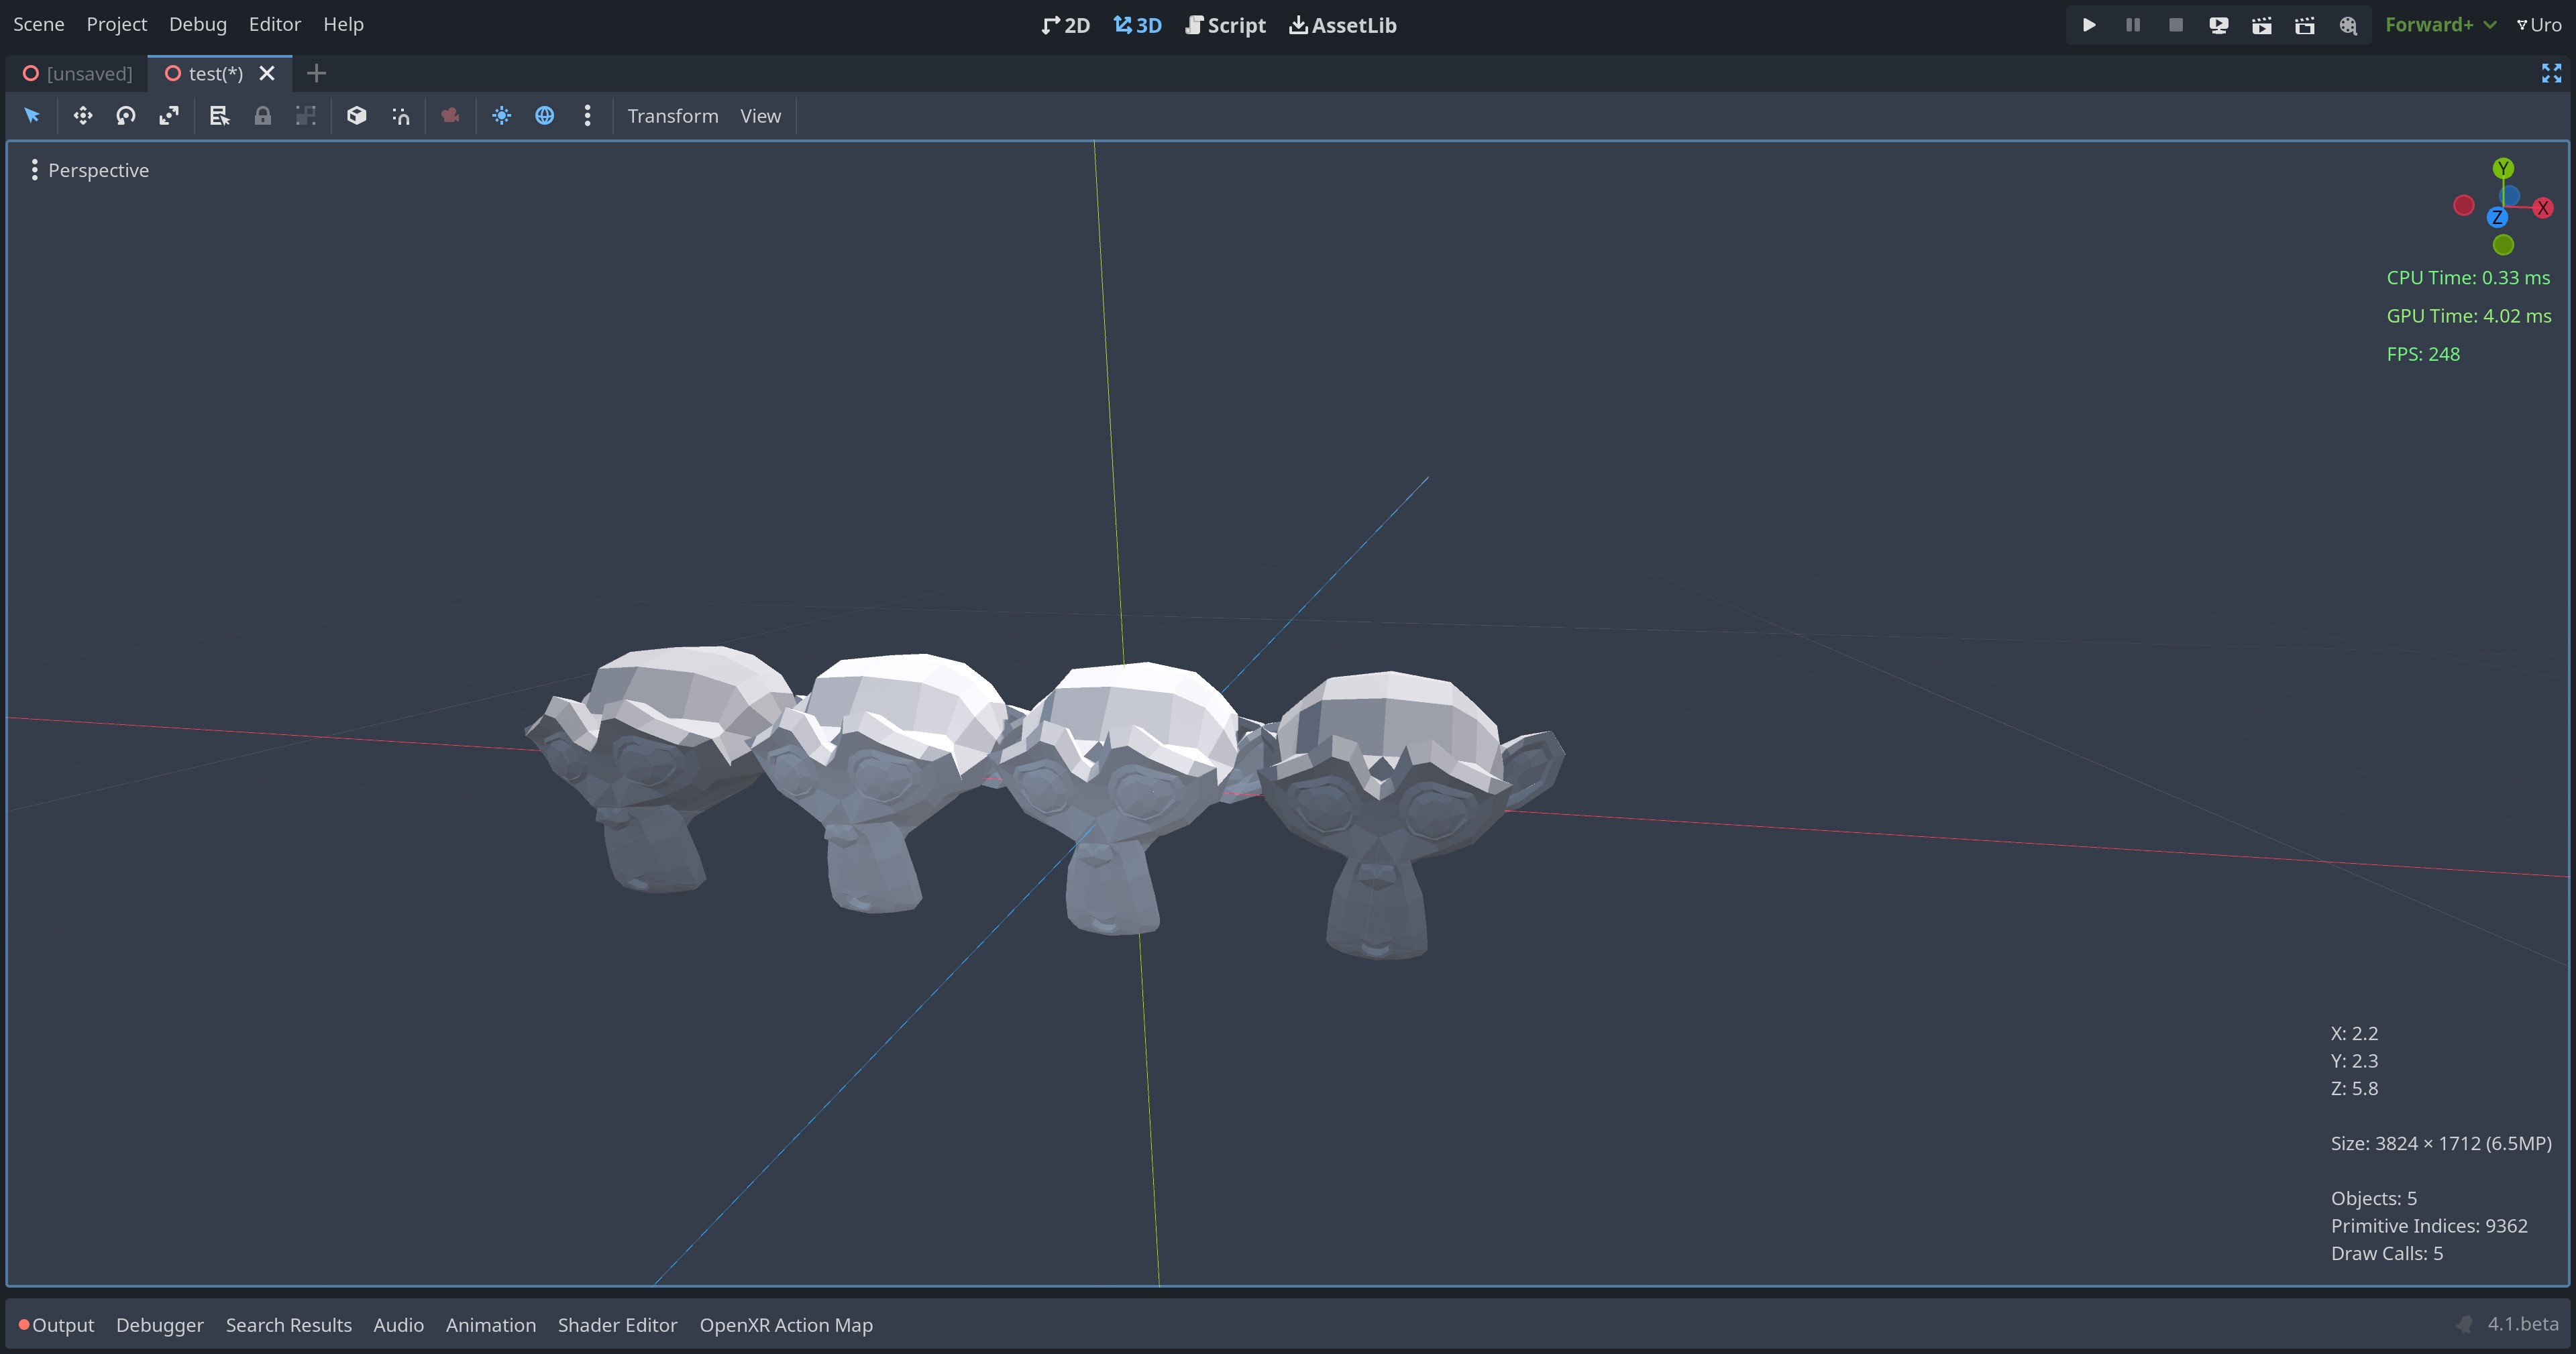This screenshot has height=1354, width=2576.
Task: Toggle group selected nodes icon
Action: (306, 115)
